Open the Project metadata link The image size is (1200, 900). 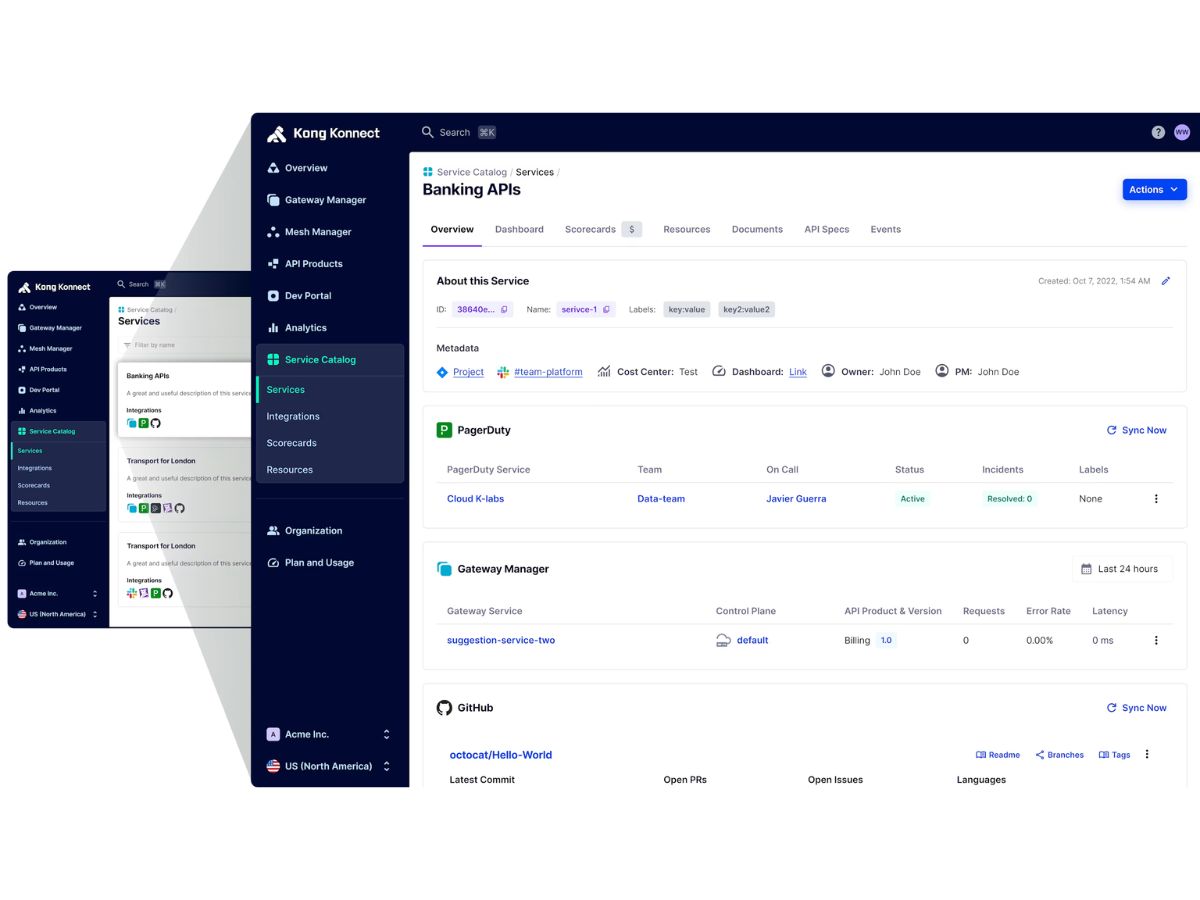pyautogui.click(x=468, y=372)
